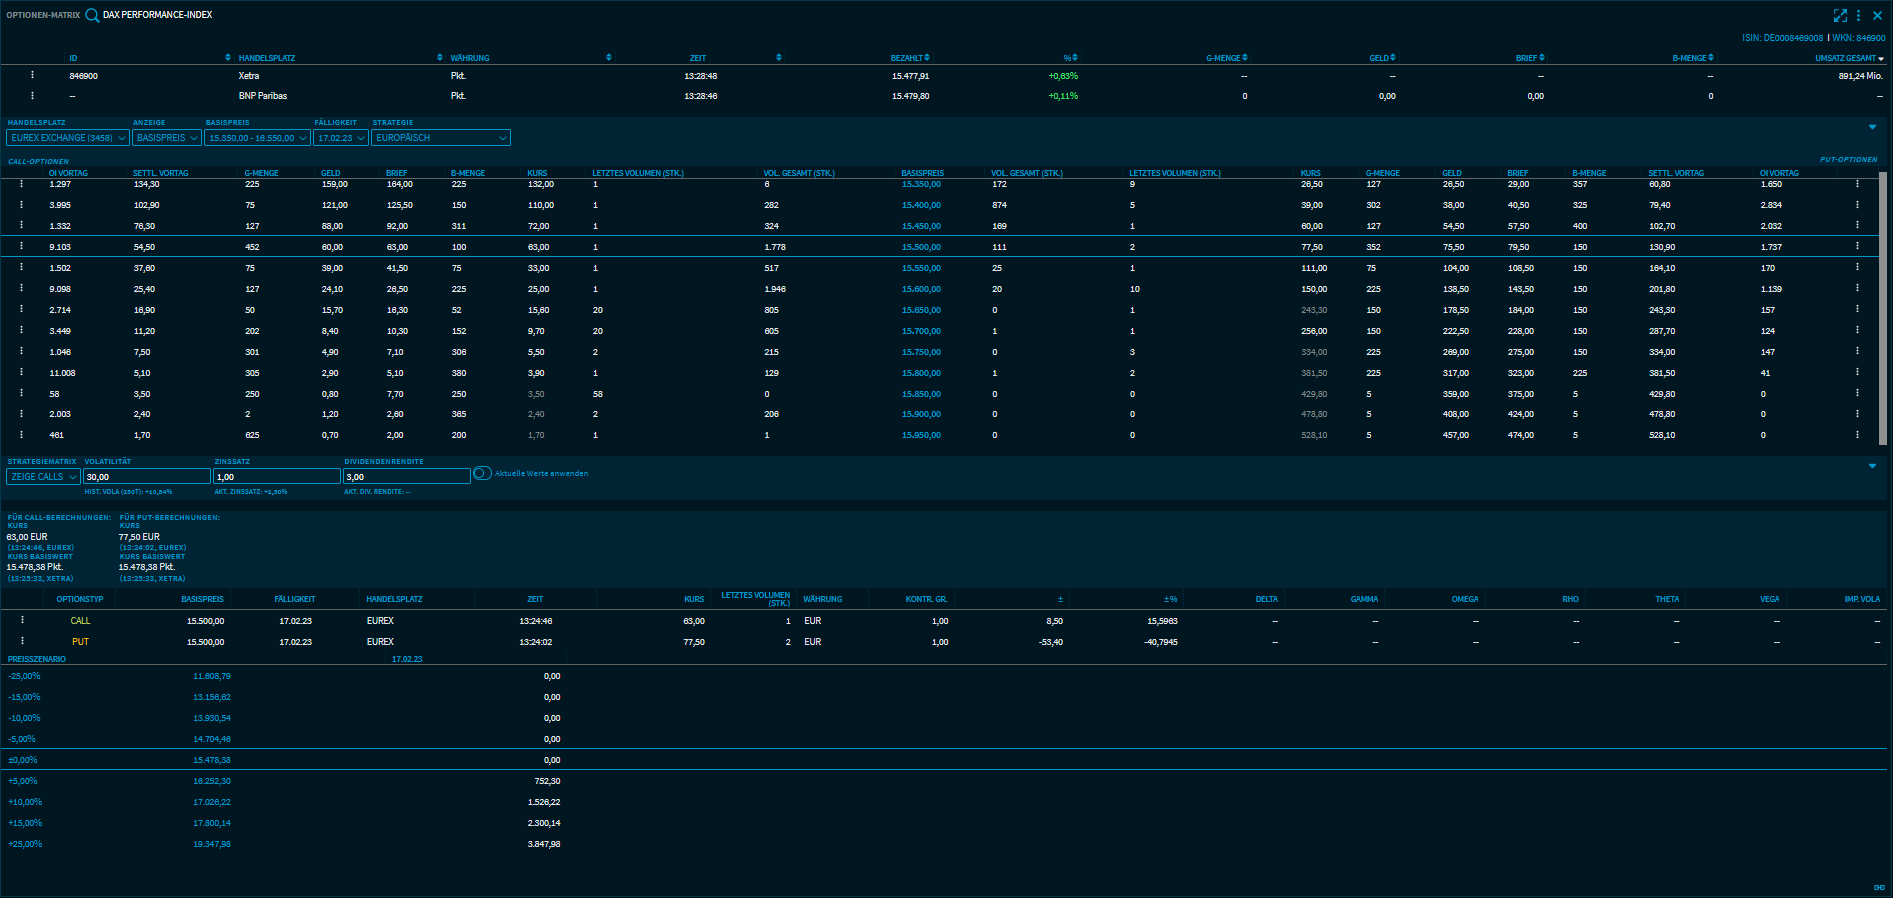Image resolution: width=1893 pixels, height=898 pixels.
Task: Sort by the Umsatz Gesamt column header
Action: 1848,58
